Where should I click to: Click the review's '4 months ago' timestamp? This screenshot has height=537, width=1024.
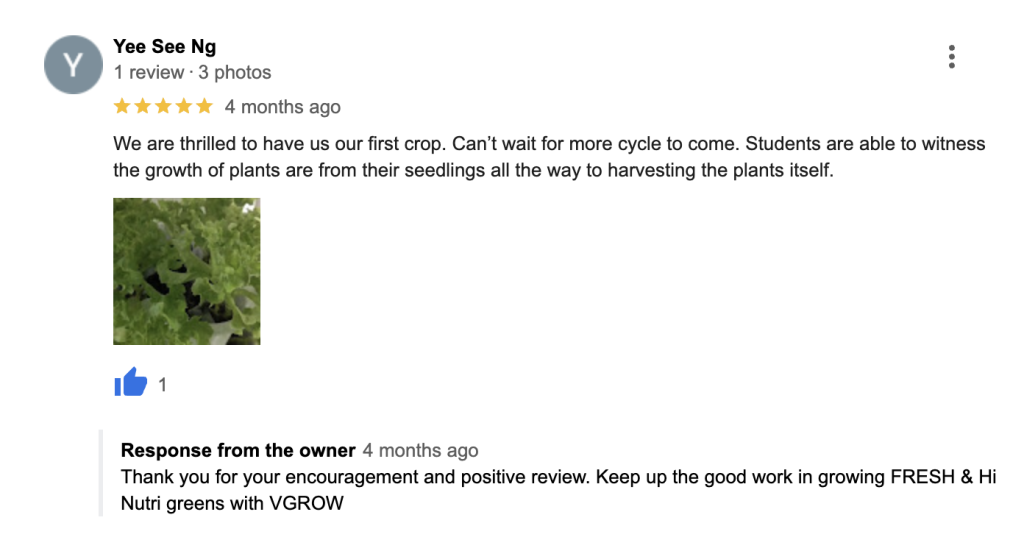click(282, 107)
